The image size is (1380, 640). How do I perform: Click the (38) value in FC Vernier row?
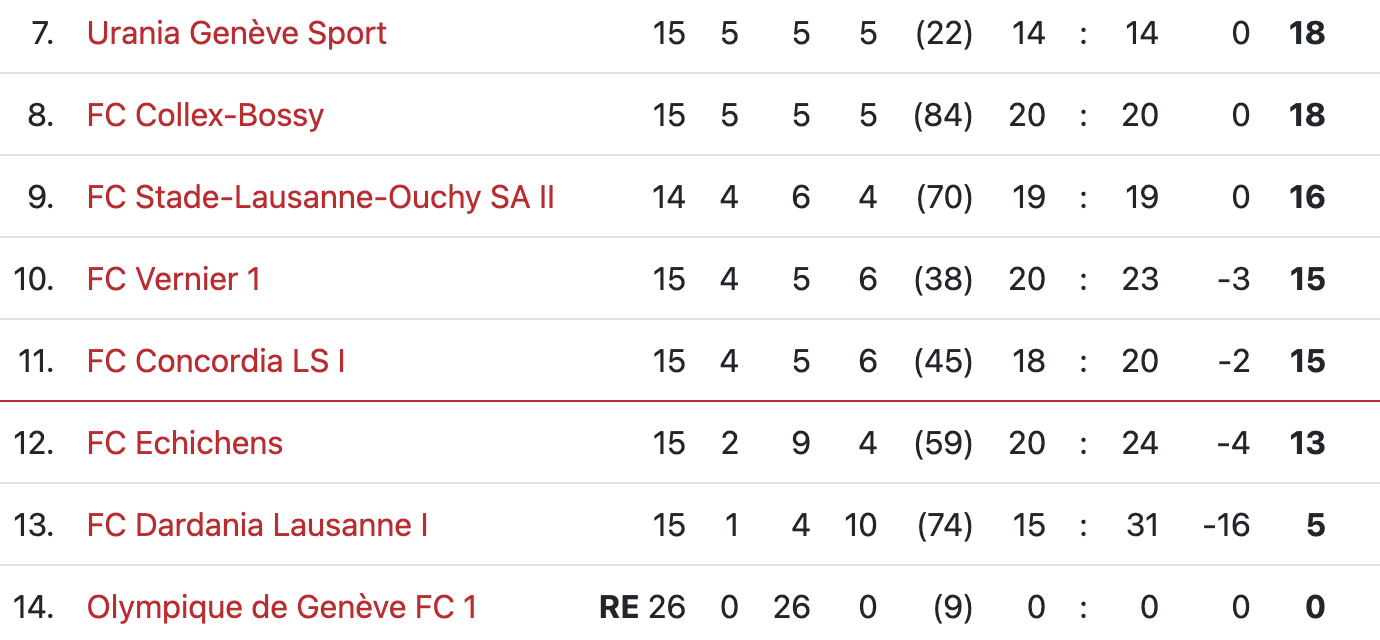(943, 280)
